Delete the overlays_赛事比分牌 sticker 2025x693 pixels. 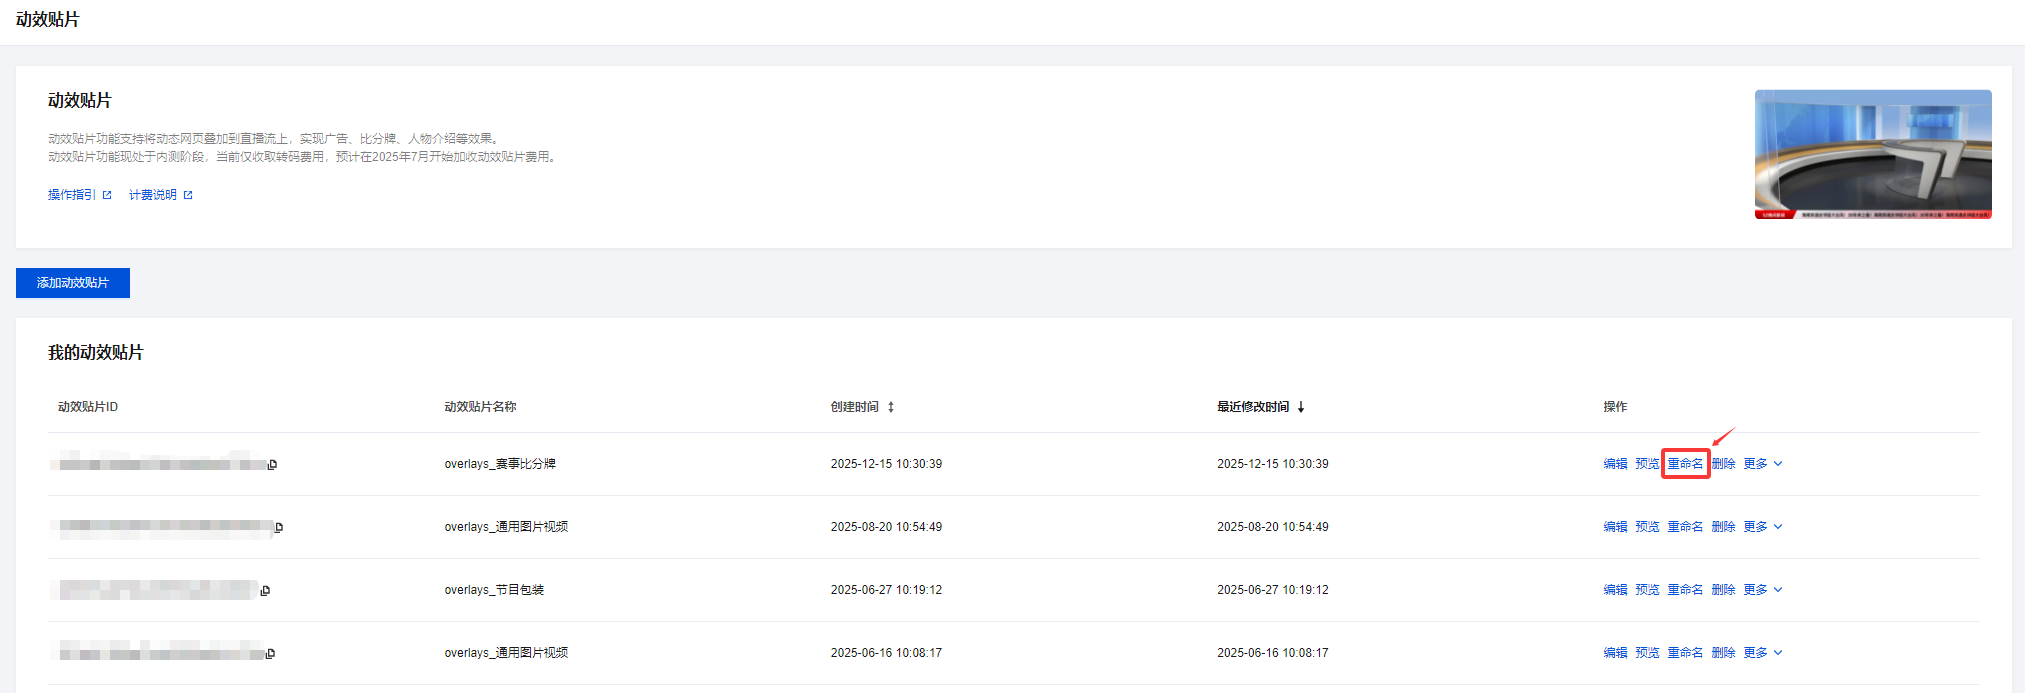pos(1723,464)
